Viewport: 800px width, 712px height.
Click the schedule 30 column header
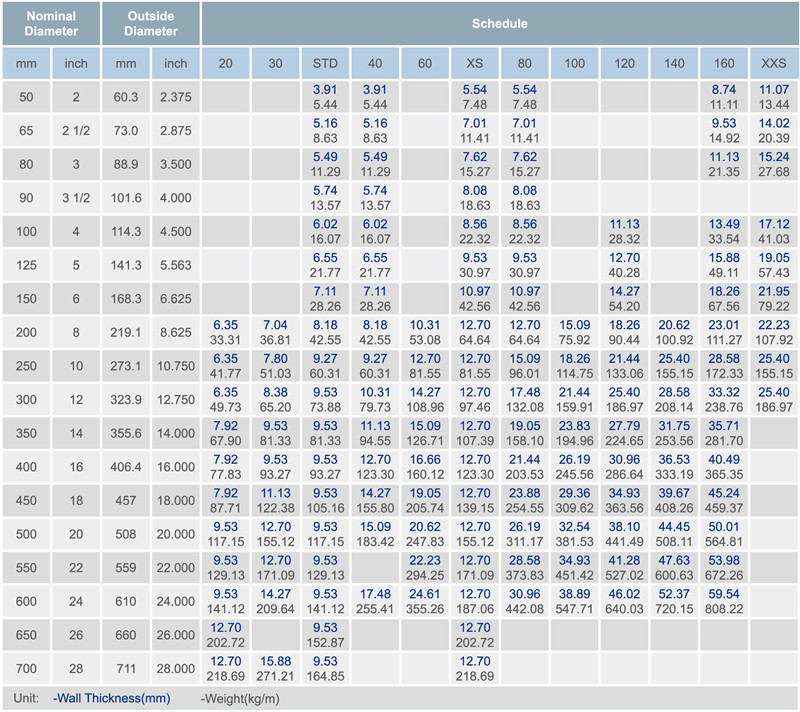pos(275,63)
